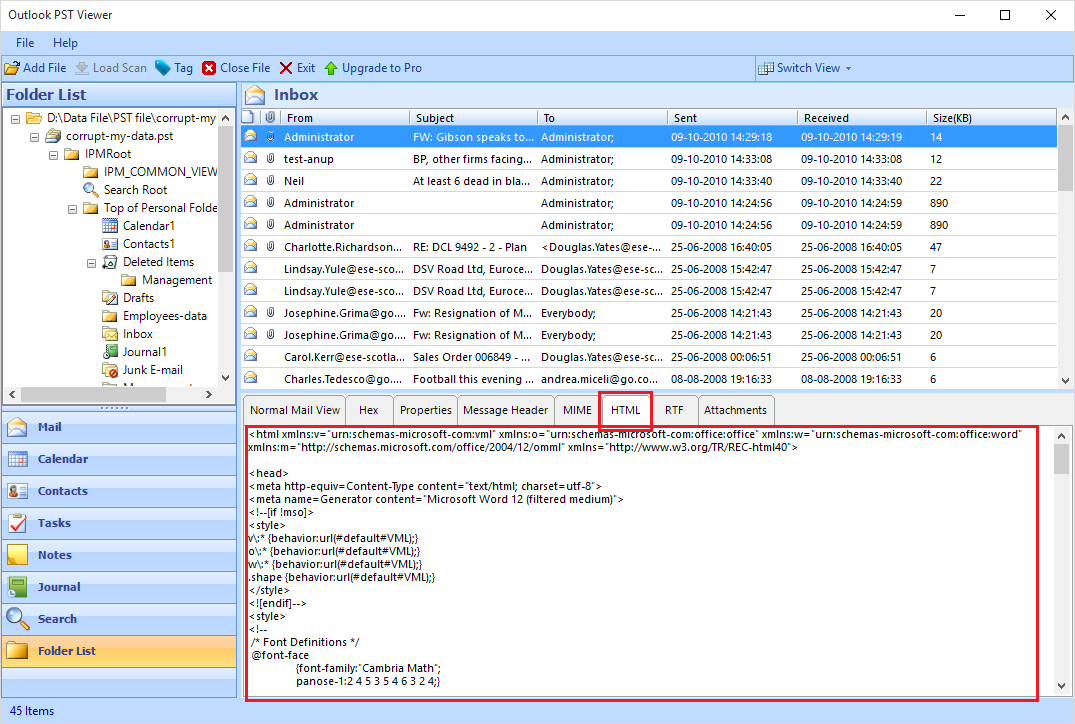Click the Tag toolbar icon

(162, 68)
